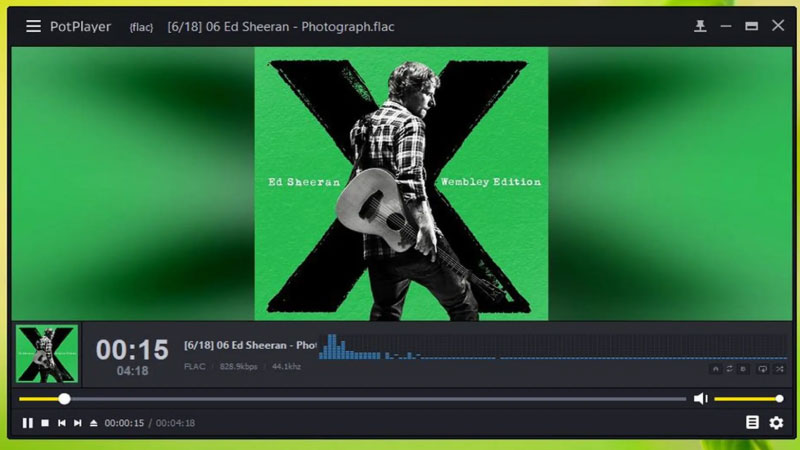Click the large 00:15 elapsed time display
This screenshot has width=800, height=450.
[x=132, y=349]
